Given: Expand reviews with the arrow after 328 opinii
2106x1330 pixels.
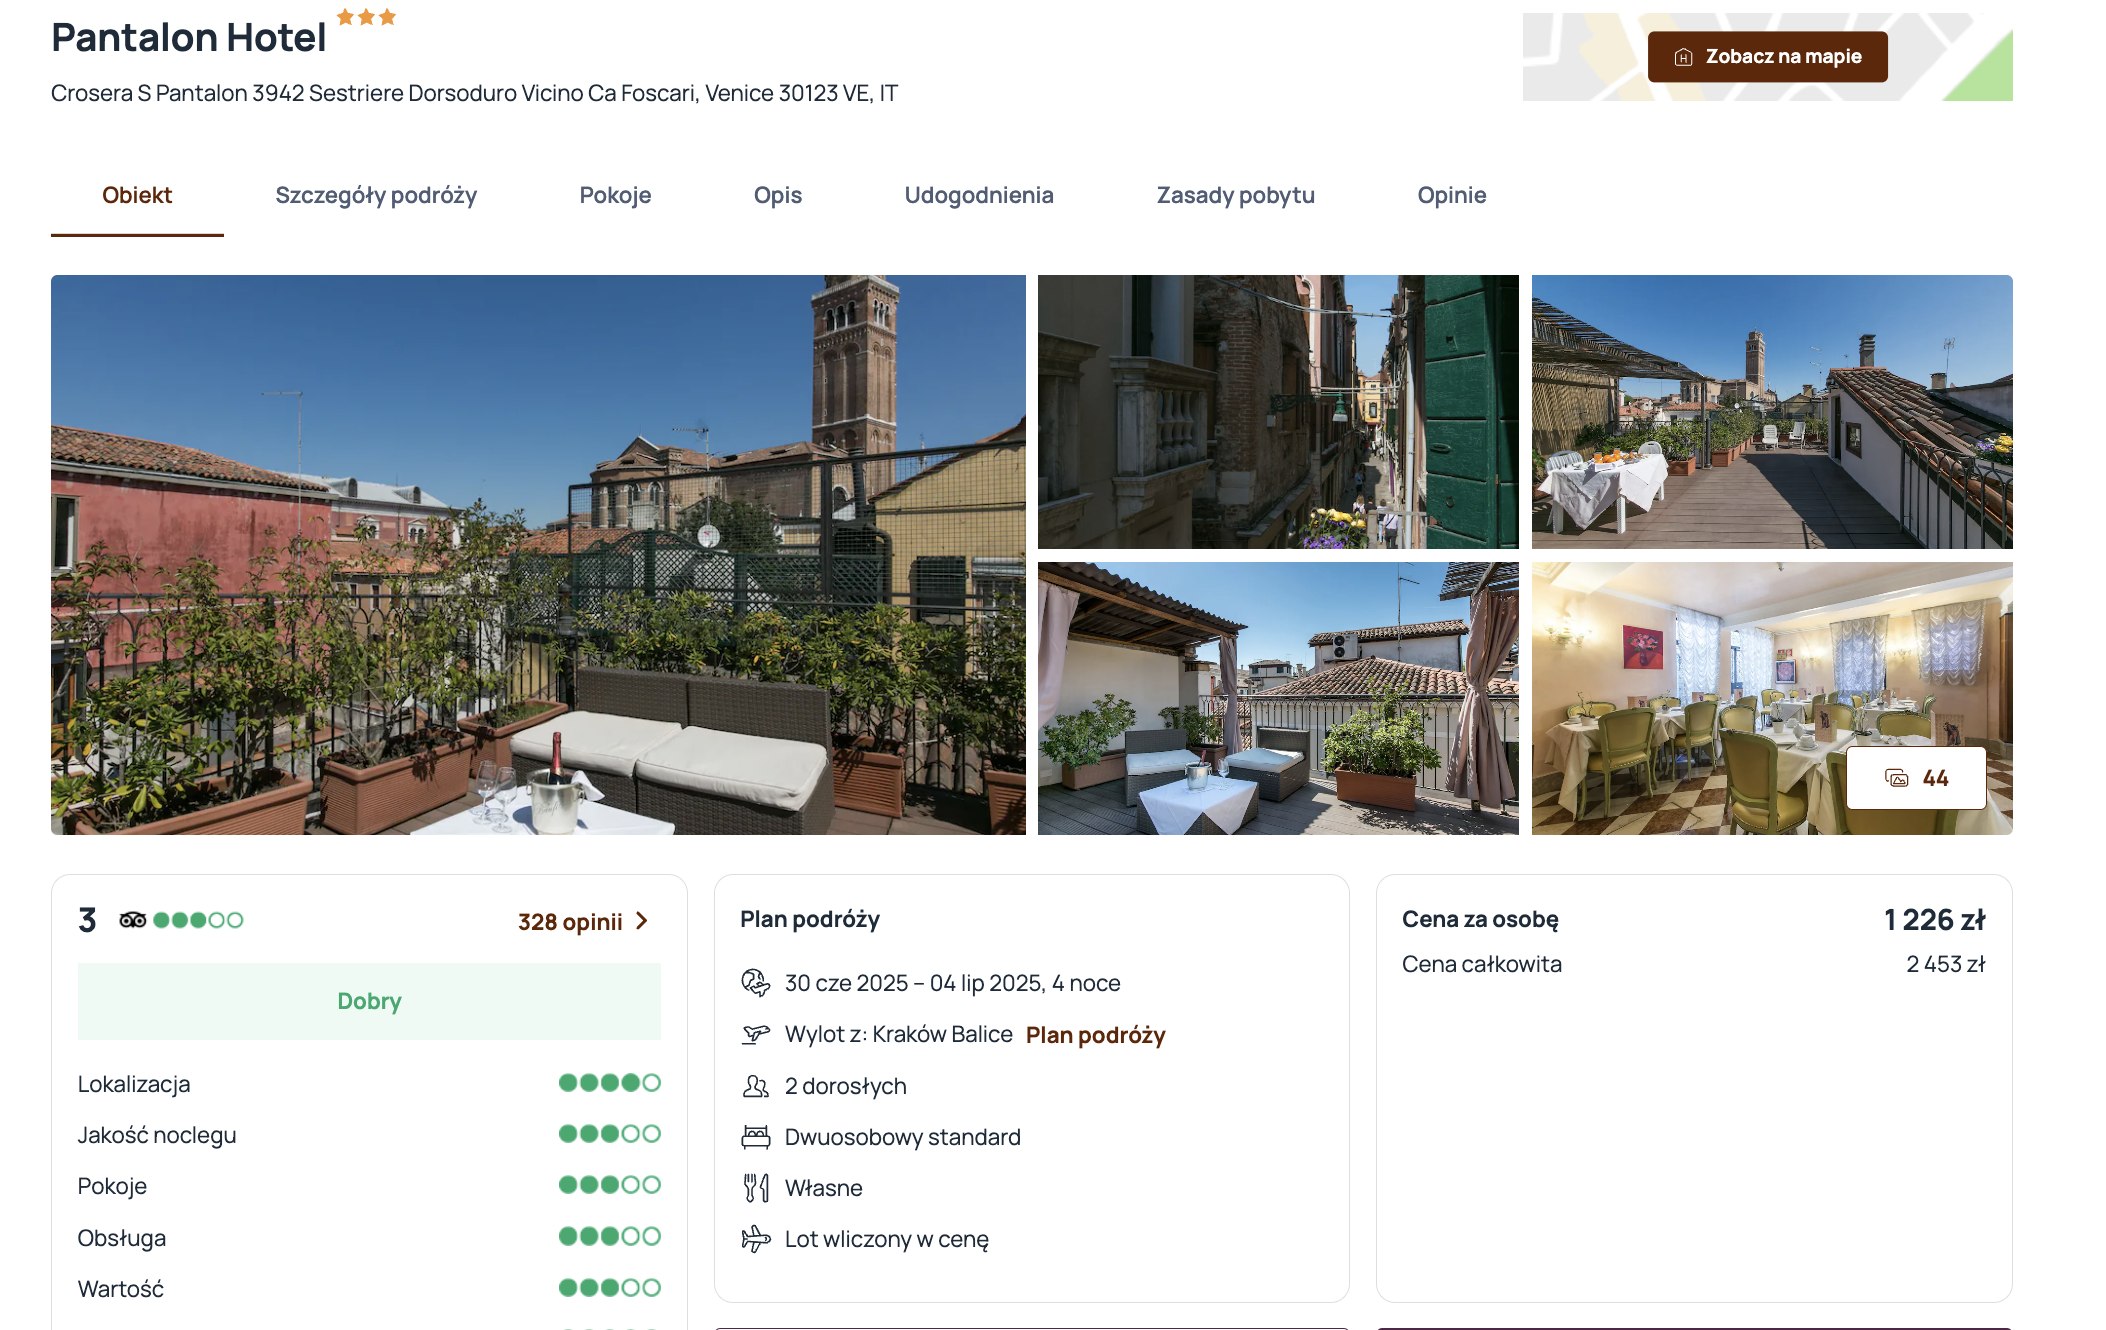Looking at the screenshot, I should (x=642, y=921).
